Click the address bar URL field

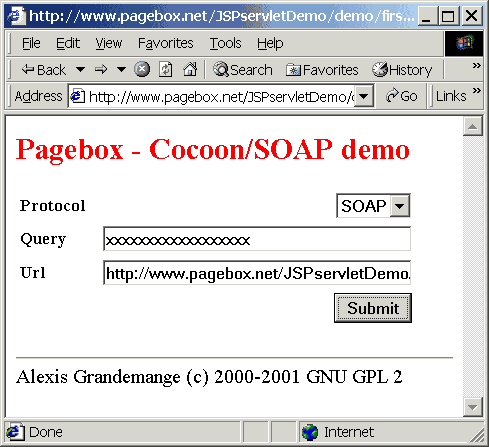[x=221, y=97]
